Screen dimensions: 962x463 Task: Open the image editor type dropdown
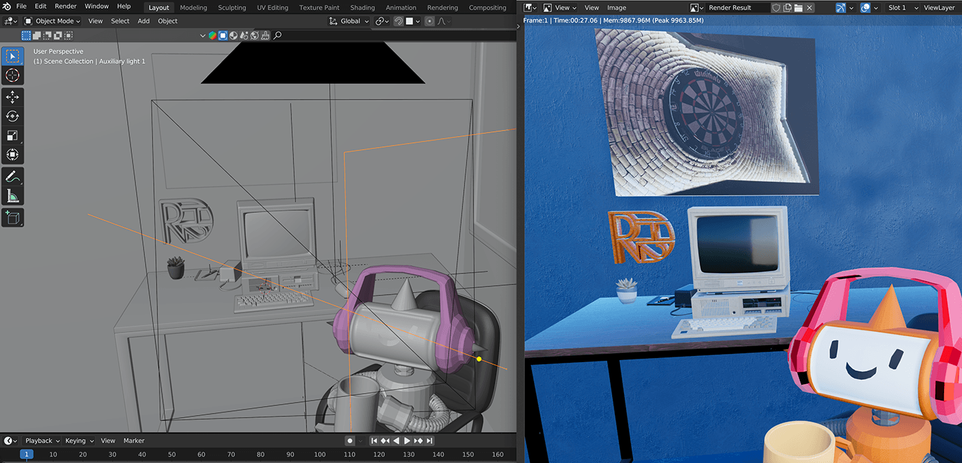click(531, 8)
